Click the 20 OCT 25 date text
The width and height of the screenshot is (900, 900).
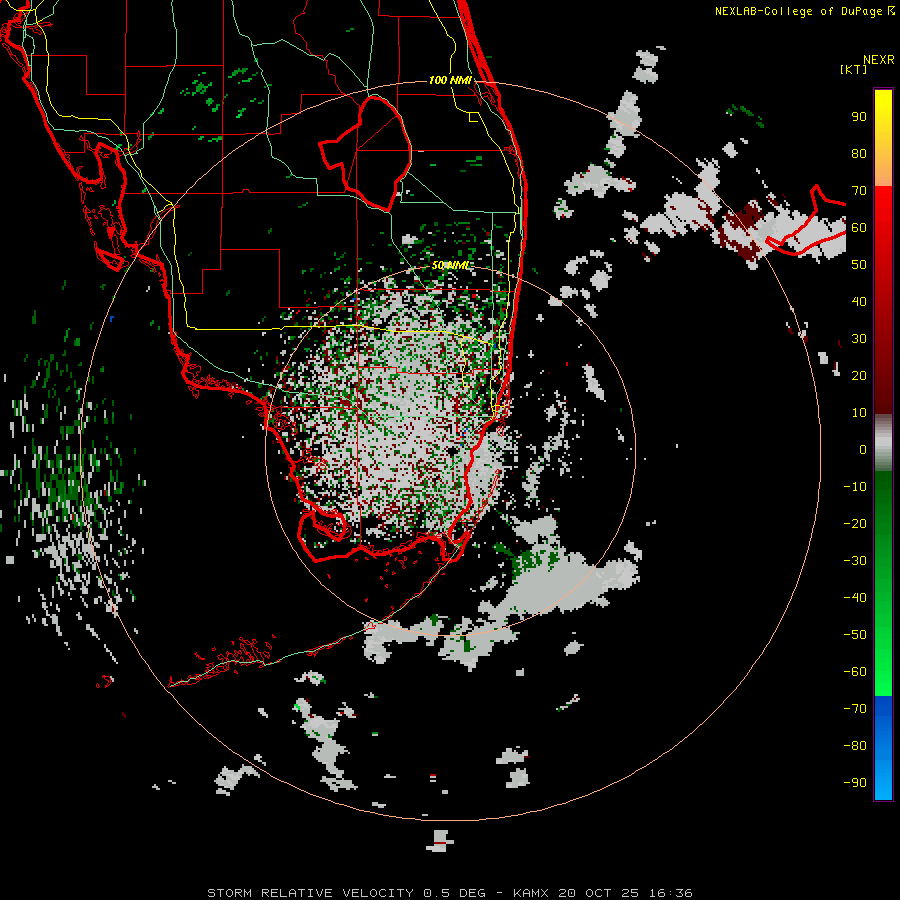click(598, 893)
